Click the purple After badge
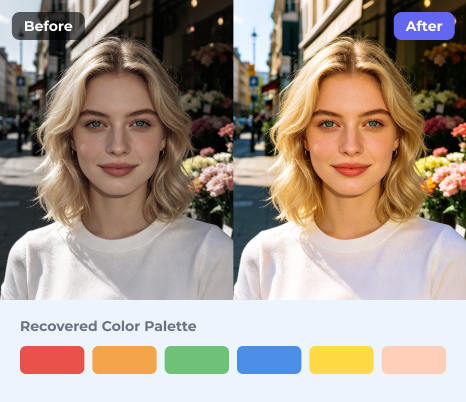 pyautogui.click(x=424, y=26)
